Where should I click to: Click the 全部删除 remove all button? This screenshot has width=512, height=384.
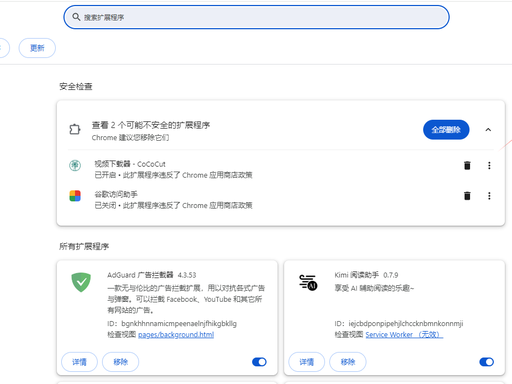(x=446, y=130)
